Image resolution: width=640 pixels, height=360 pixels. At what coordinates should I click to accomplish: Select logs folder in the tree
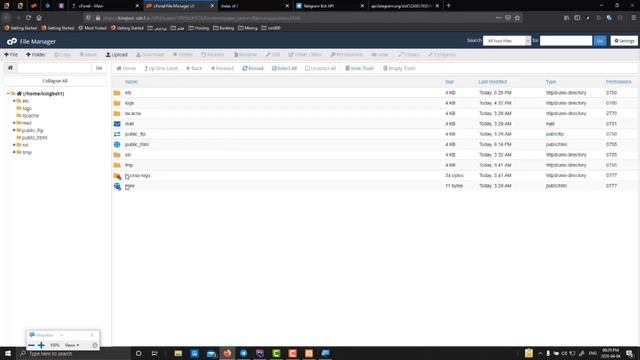(x=27, y=108)
